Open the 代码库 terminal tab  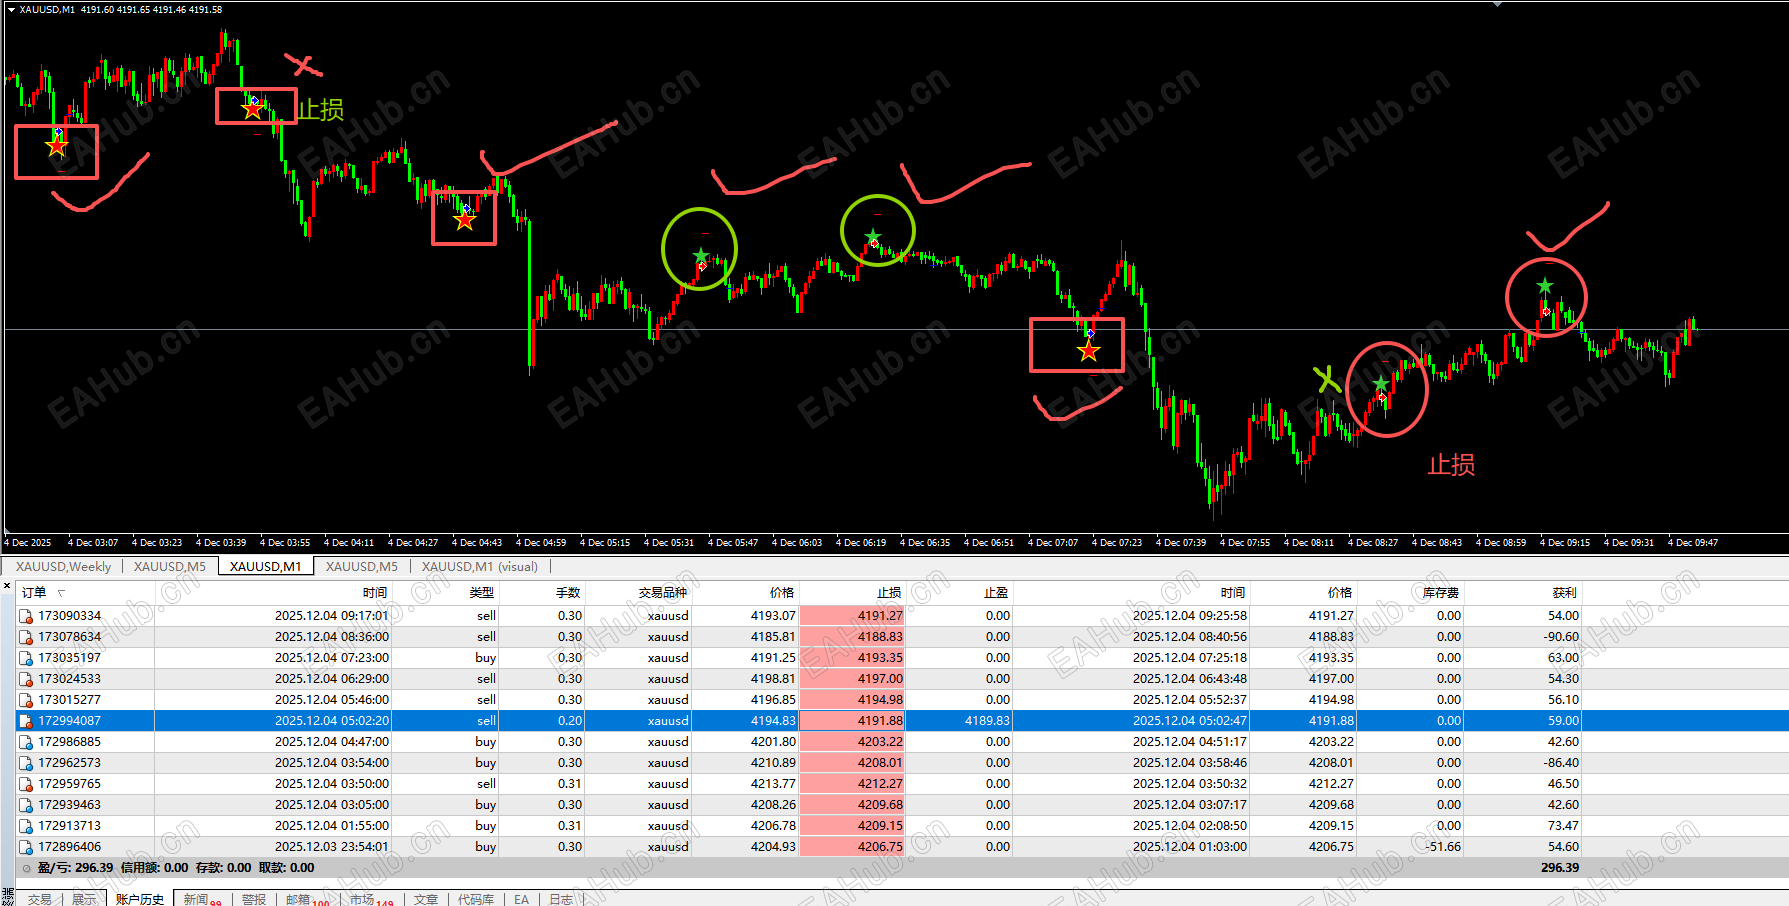(x=476, y=900)
